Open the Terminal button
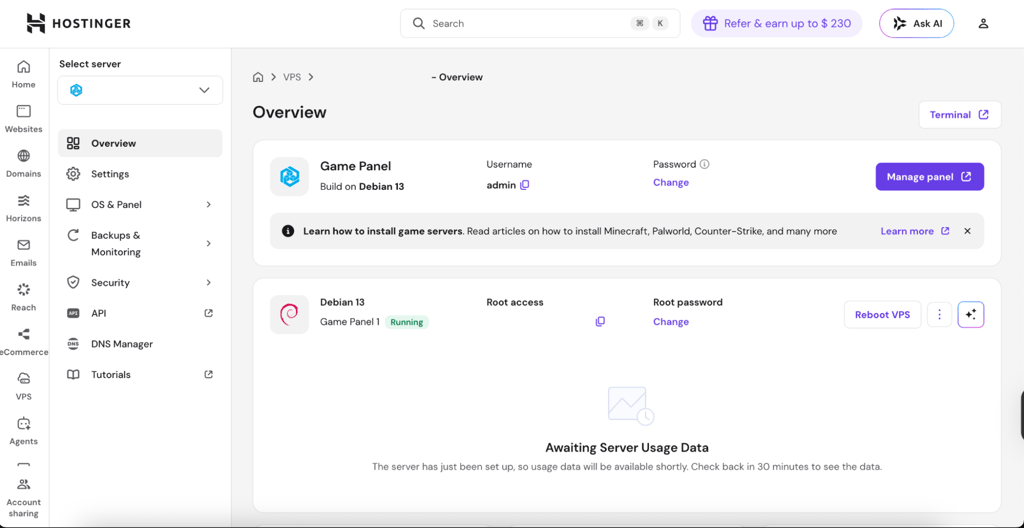This screenshot has height=528, width=1024. 959,114
